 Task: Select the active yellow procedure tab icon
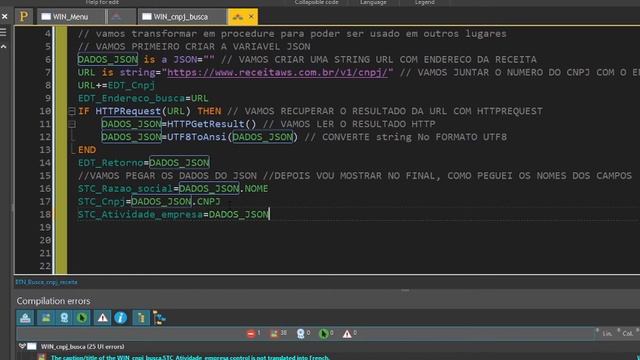click(x=238, y=17)
